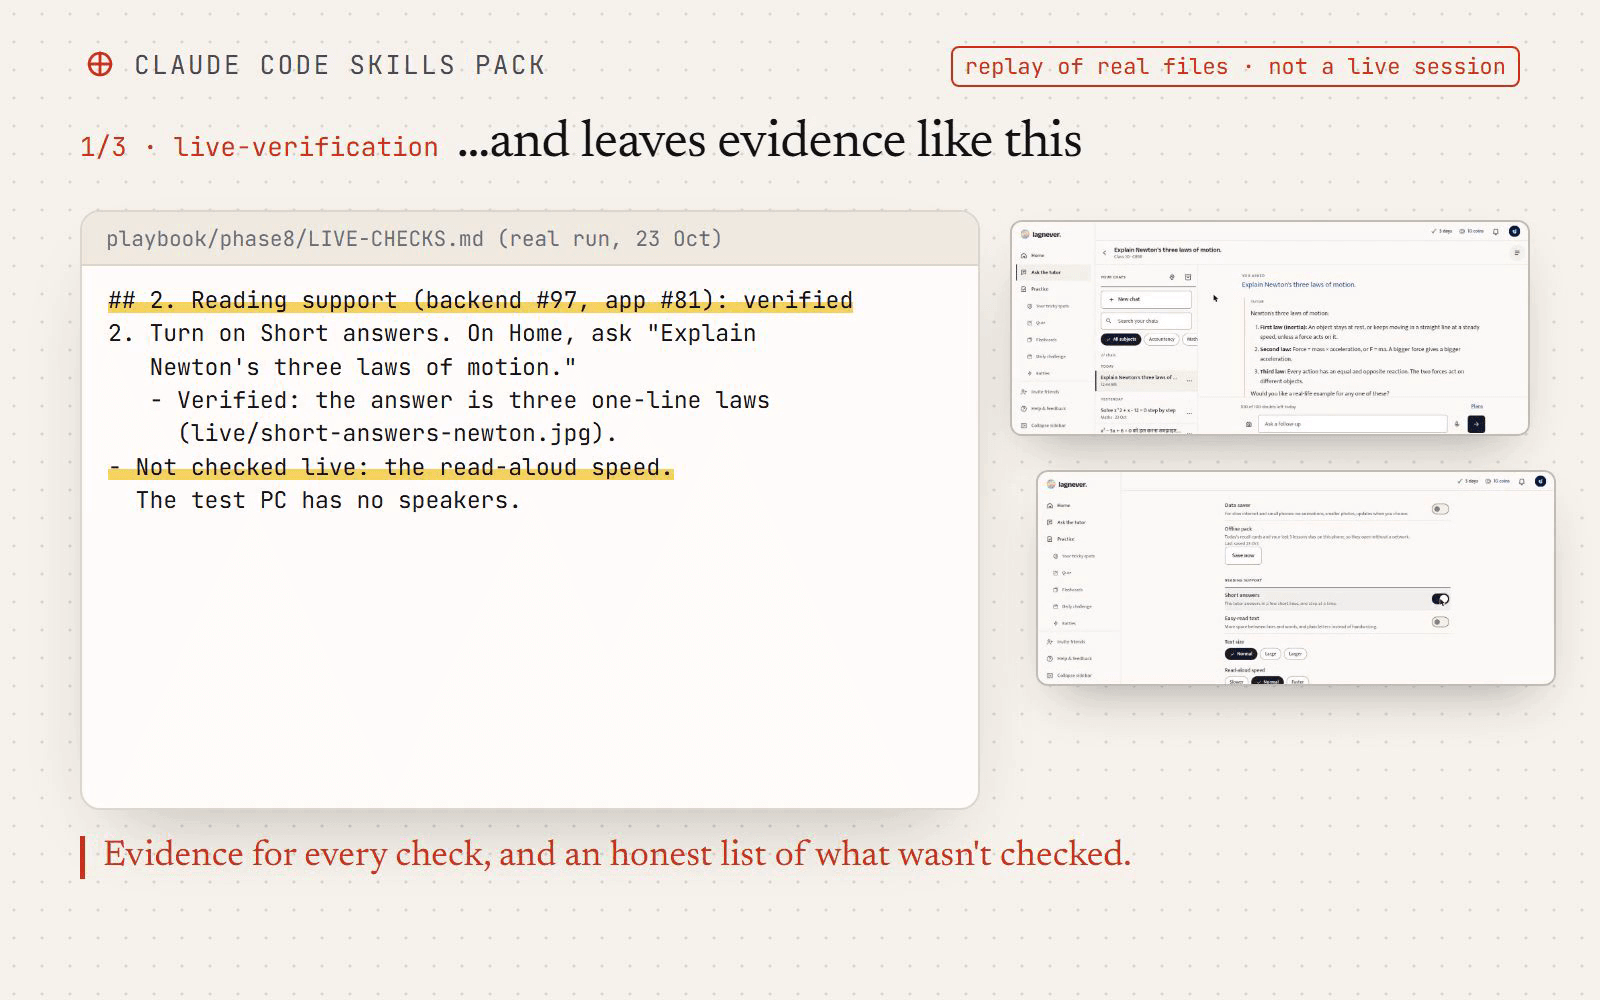Open the Newton chat screenshot thumbnail
The height and width of the screenshot is (1000, 1600).
[1270, 328]
